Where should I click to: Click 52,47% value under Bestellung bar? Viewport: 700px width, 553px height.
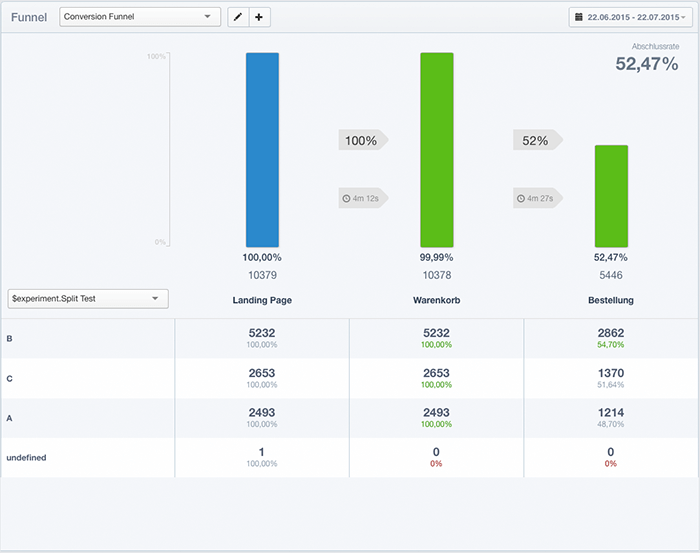[611, 257]
